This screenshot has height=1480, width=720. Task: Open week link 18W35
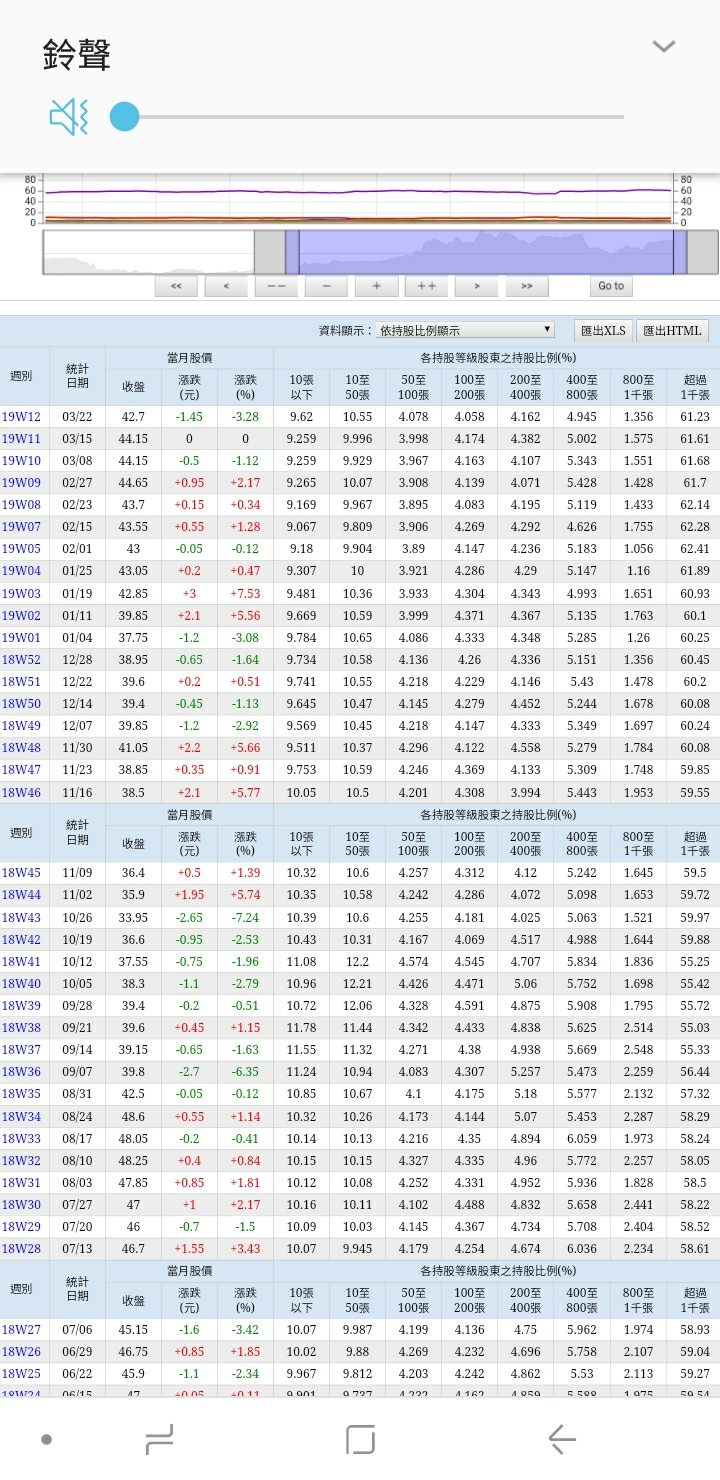(x=21, y=1094)
